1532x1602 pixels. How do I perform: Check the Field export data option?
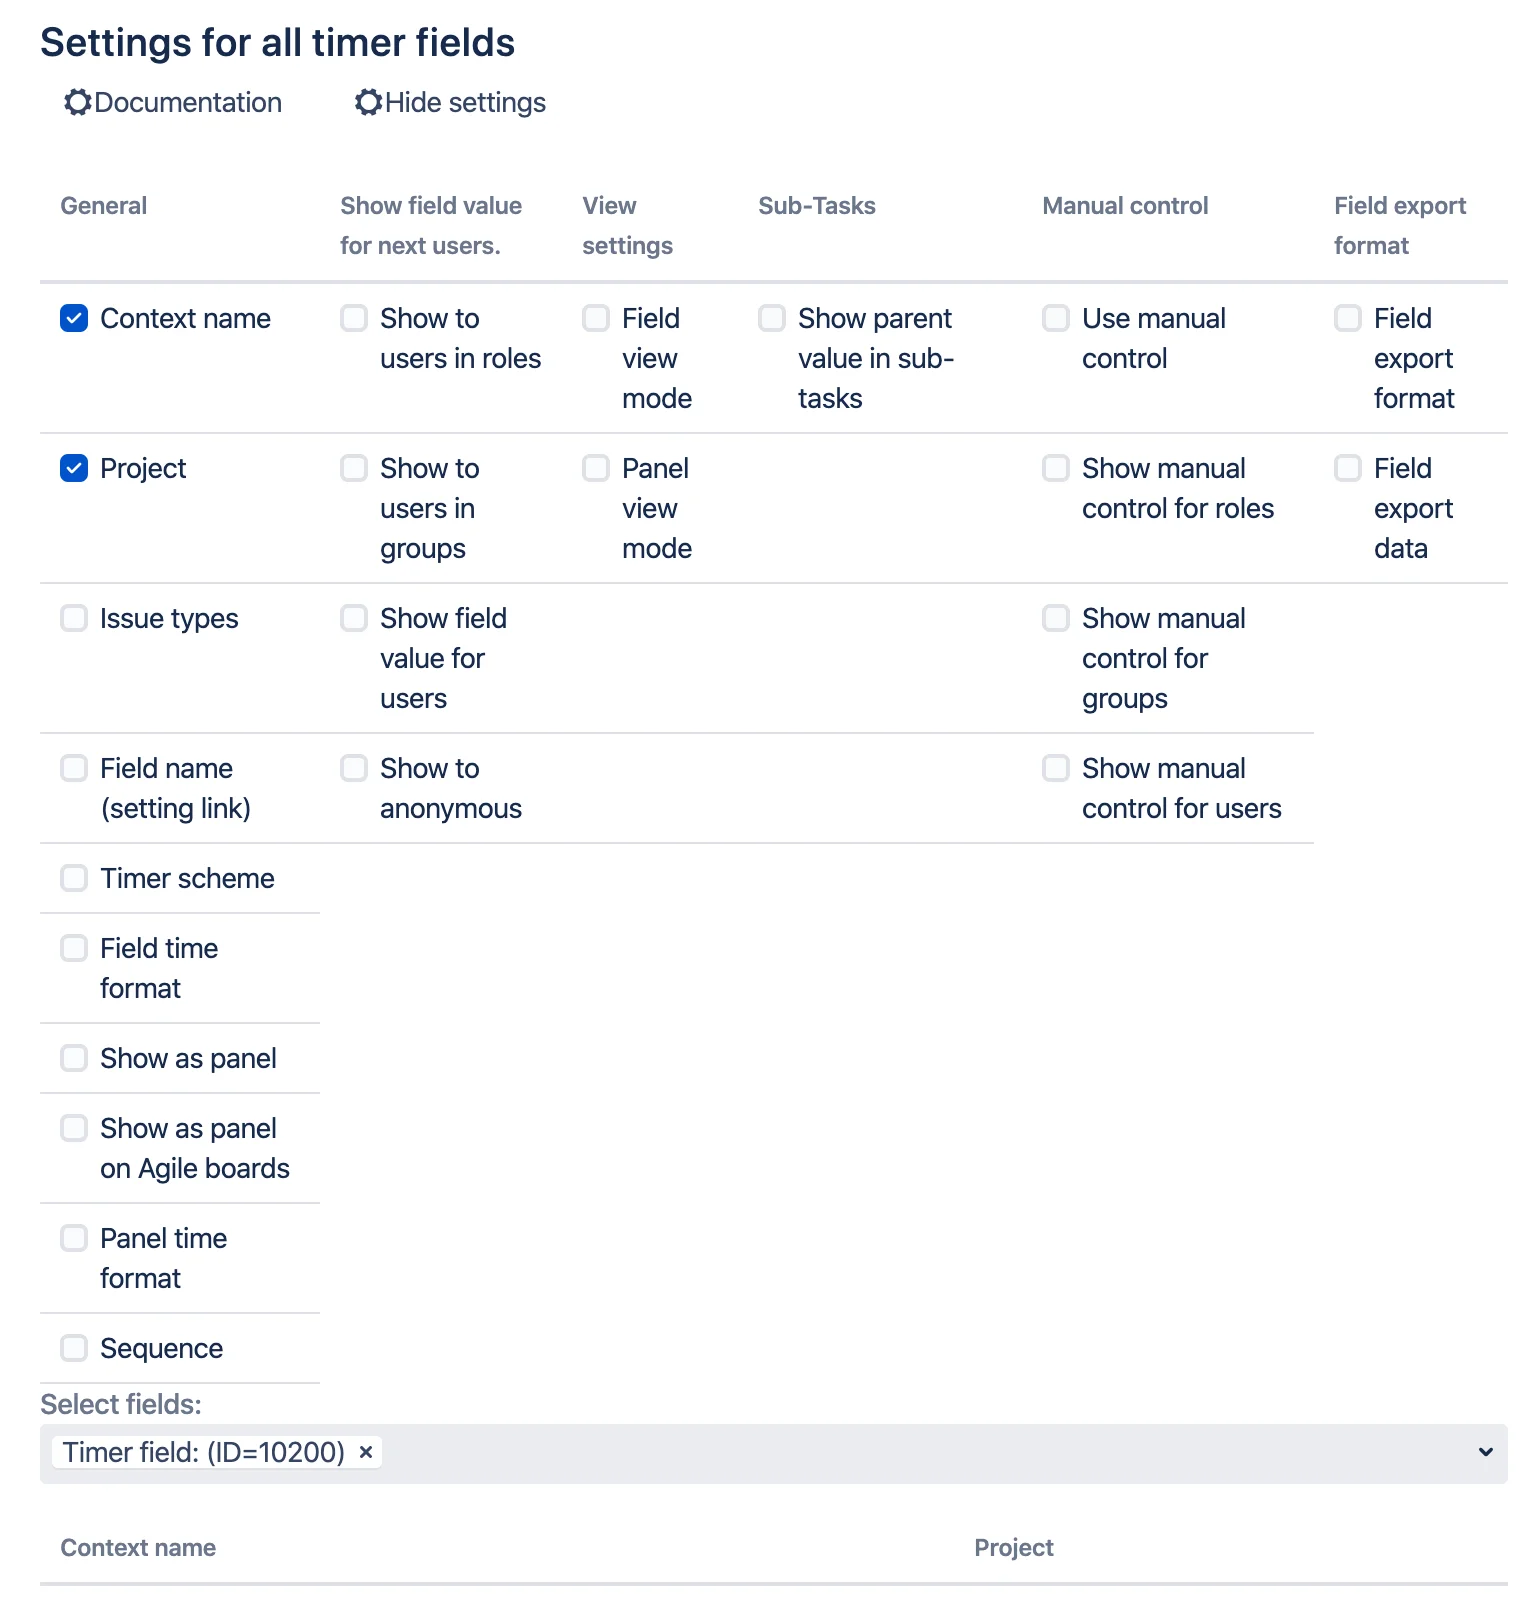point(1348,468)
